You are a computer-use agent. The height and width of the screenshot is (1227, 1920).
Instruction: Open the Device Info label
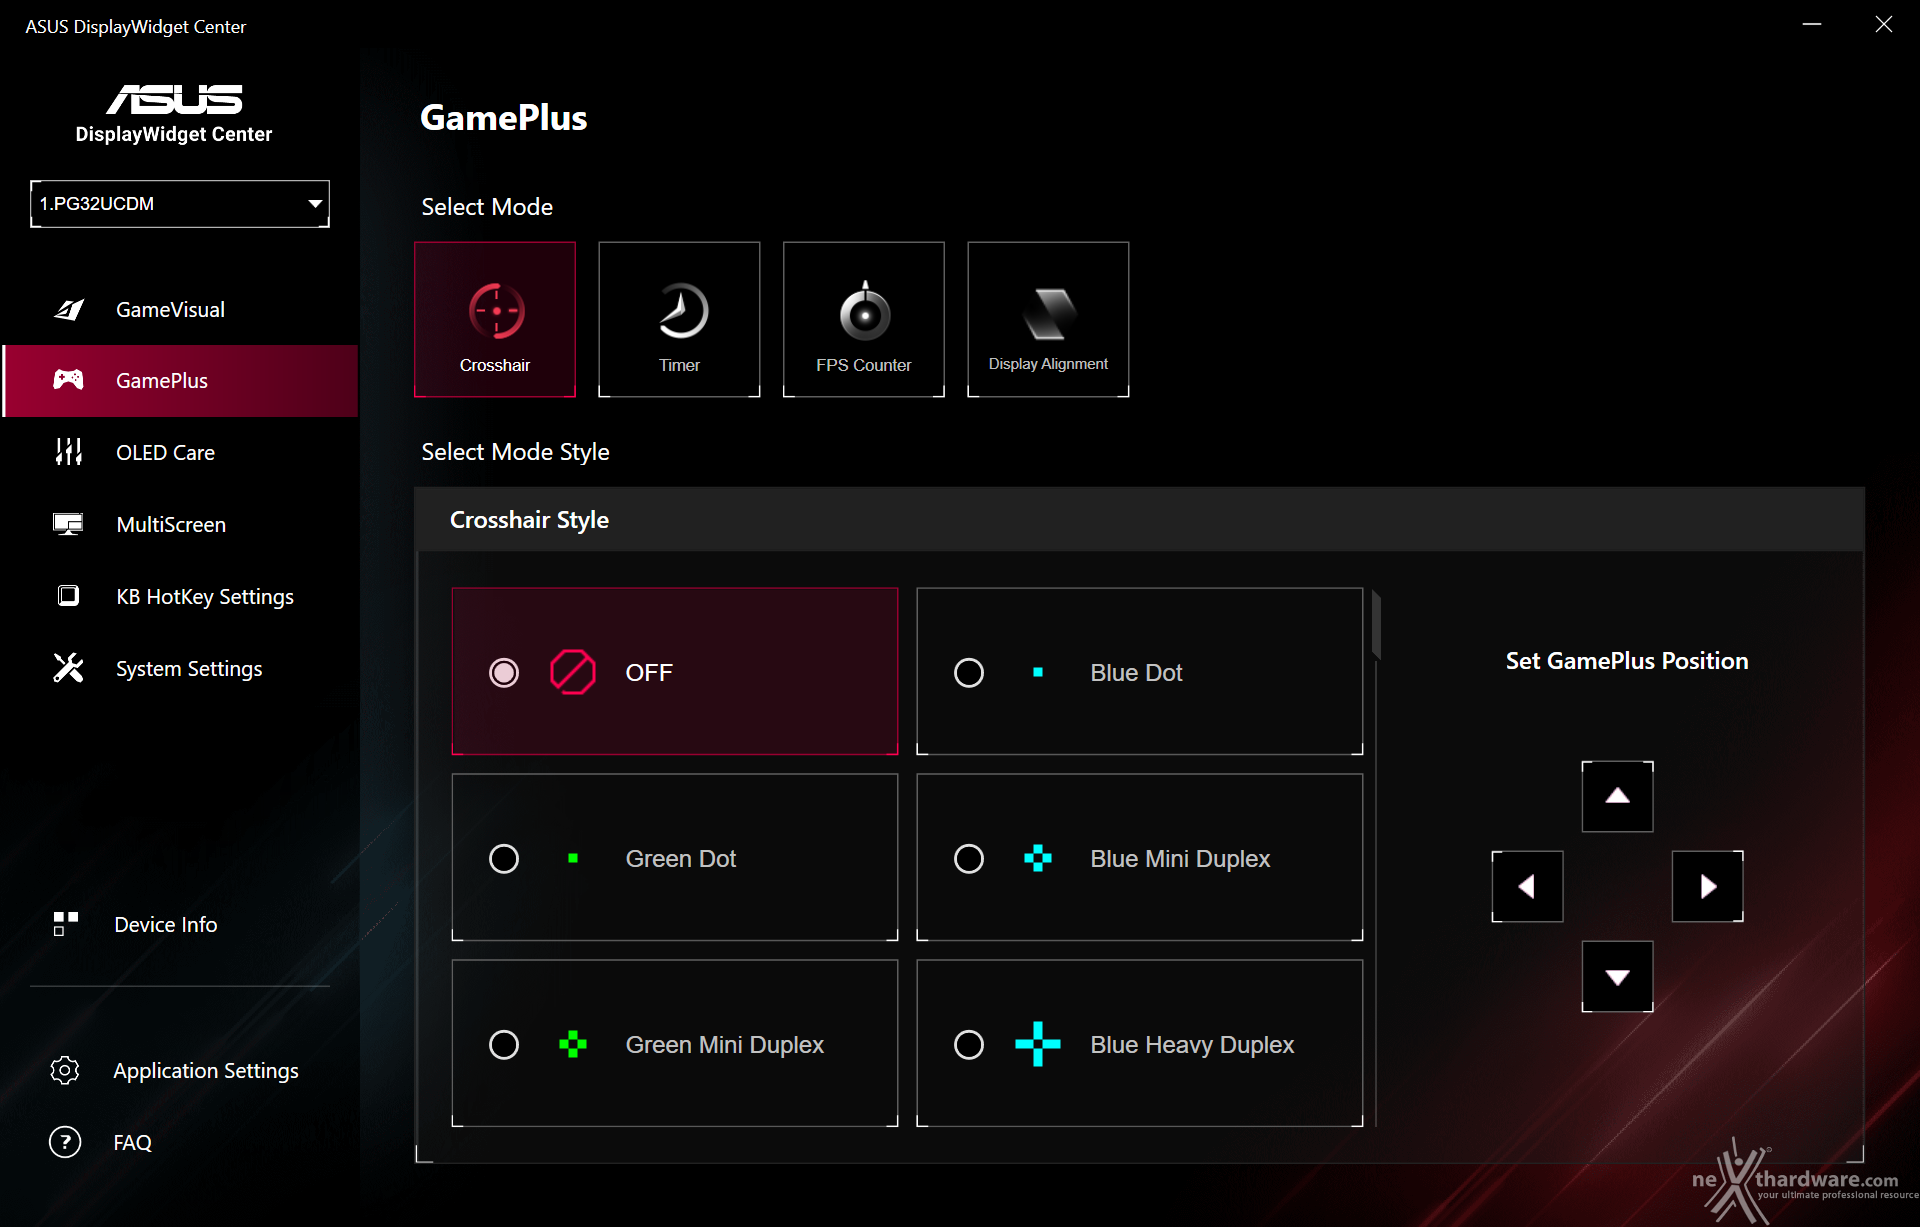tap(166, 925)
